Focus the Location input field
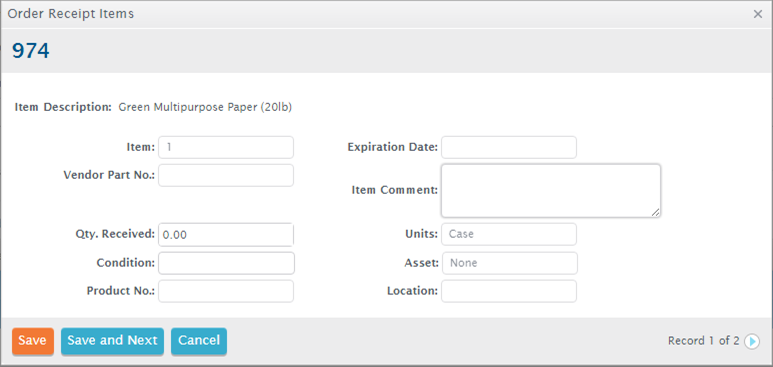773x367 pixels. (509, 291)
